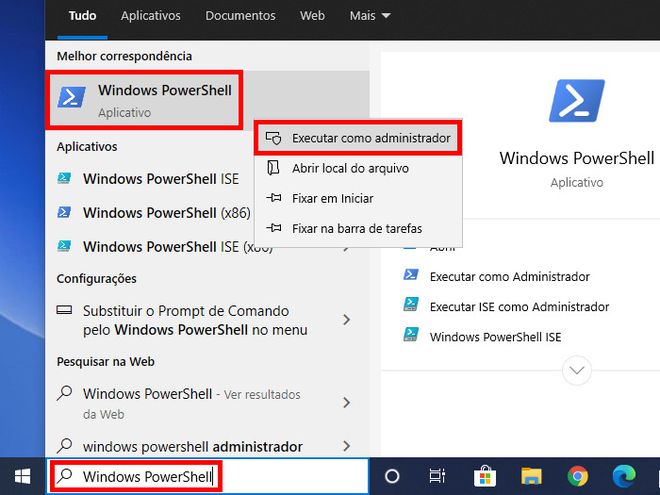Choose Executar como administrador in the context menu

point(358,138)
